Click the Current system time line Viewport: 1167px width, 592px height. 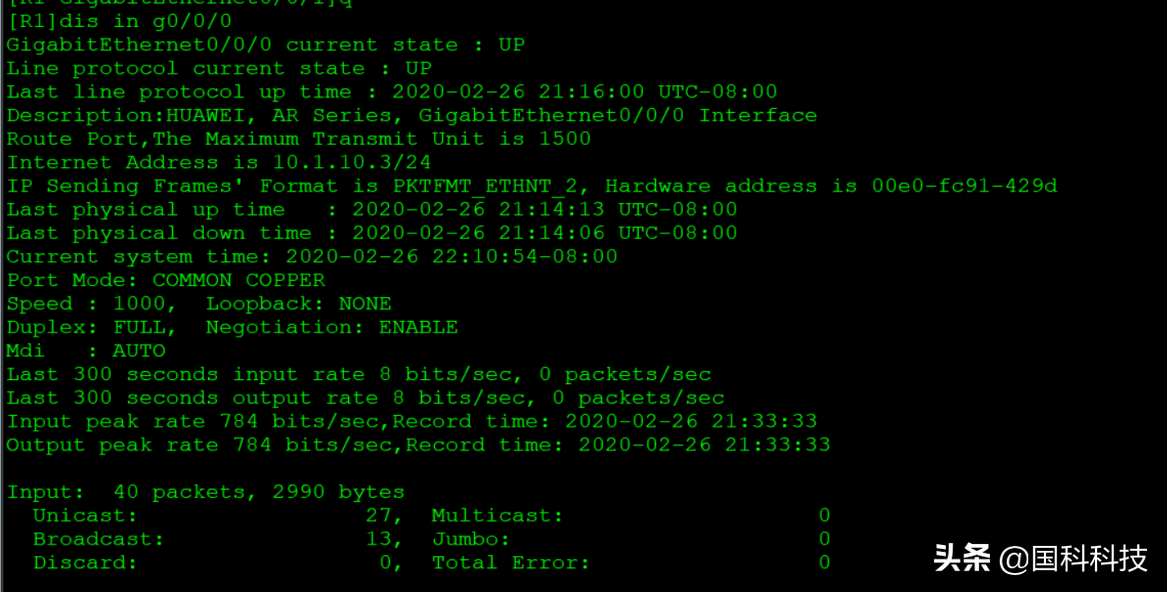point(312,256)
